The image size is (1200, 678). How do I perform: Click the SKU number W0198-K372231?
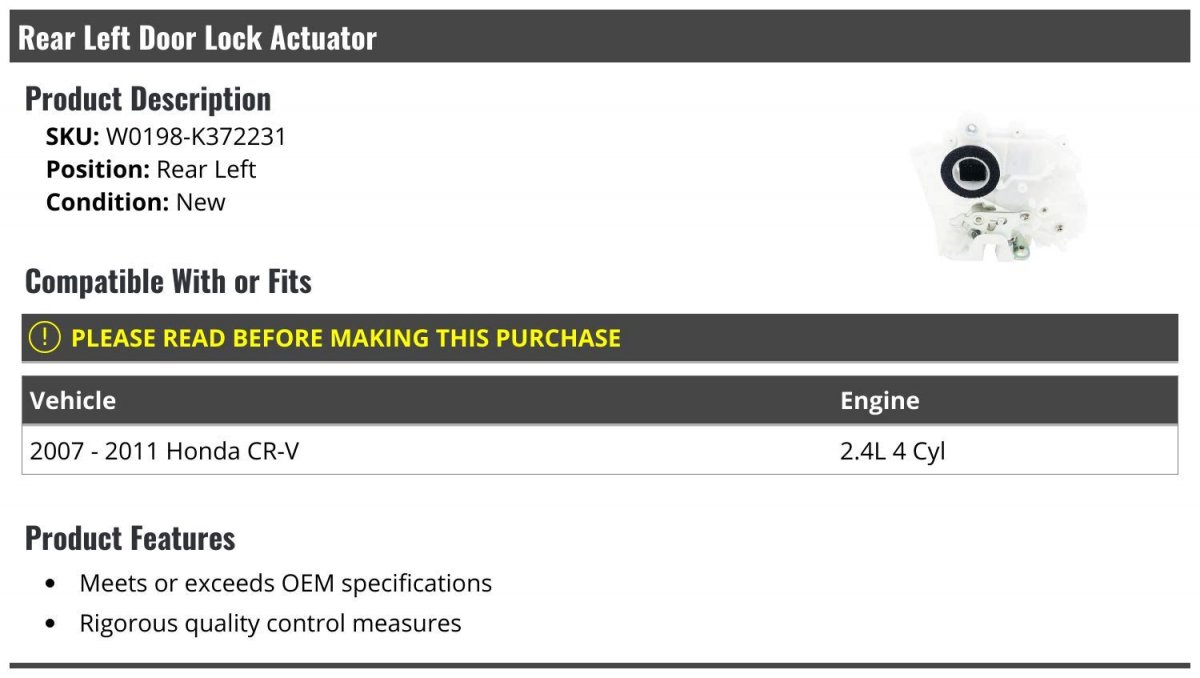pyautogui.click(x=196, y=137)
